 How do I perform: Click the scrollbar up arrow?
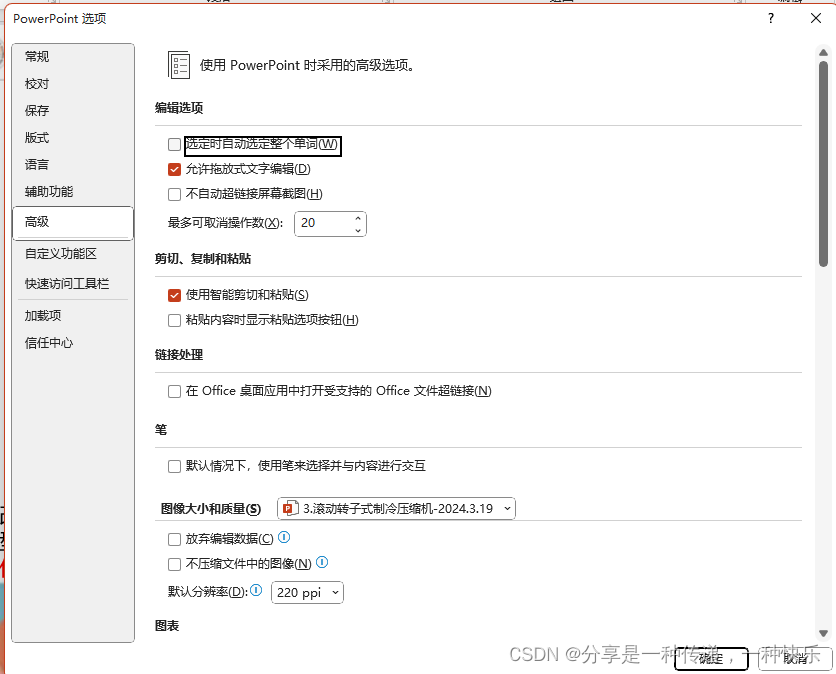click(x=823, y=53)
